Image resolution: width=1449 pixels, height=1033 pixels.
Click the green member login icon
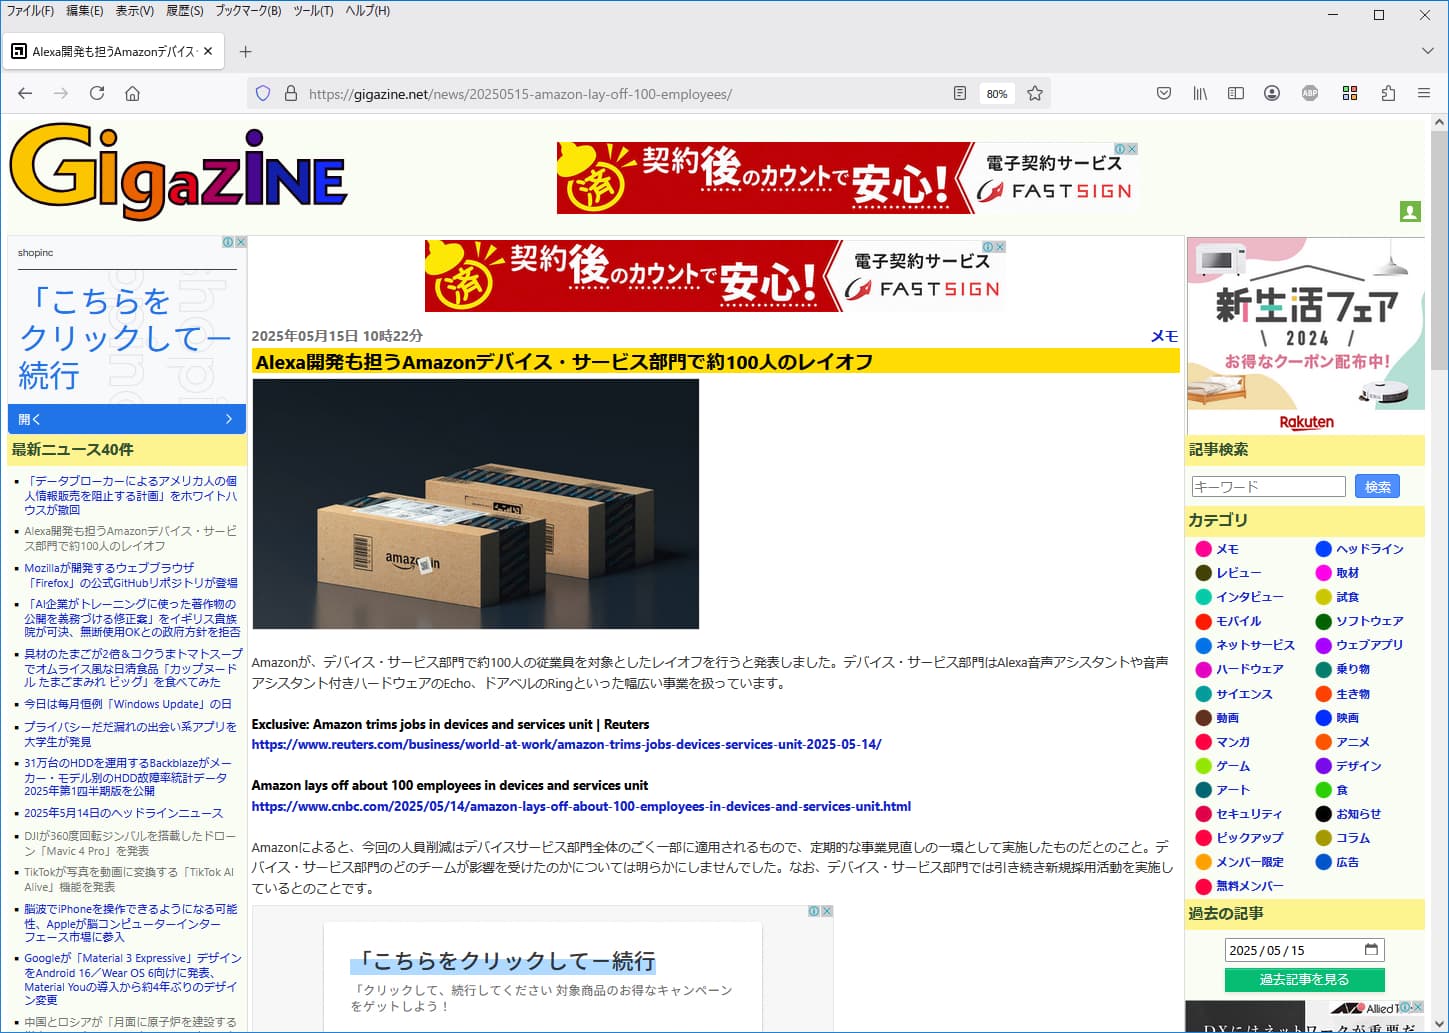(x=1410, y=212)
